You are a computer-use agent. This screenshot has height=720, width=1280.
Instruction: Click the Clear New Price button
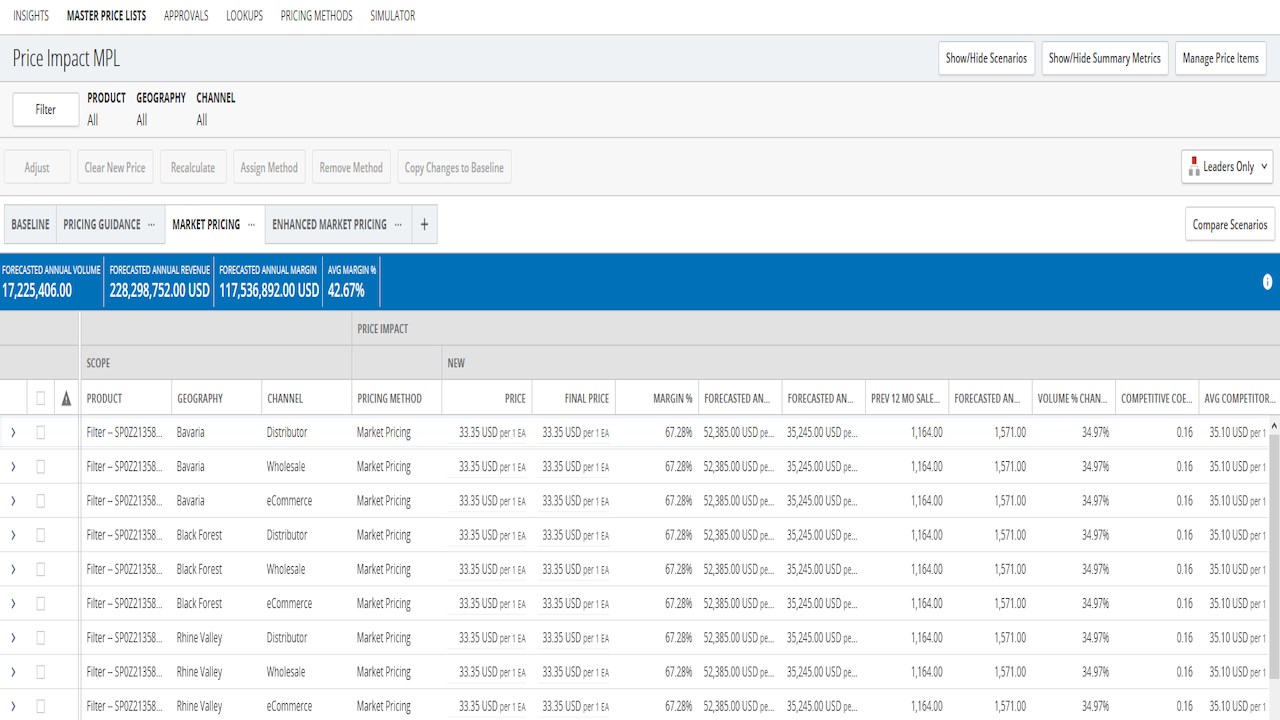(115, 168)
